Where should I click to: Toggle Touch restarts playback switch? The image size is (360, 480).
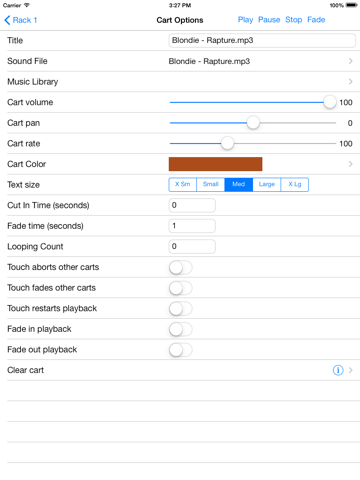click(181, 309)
